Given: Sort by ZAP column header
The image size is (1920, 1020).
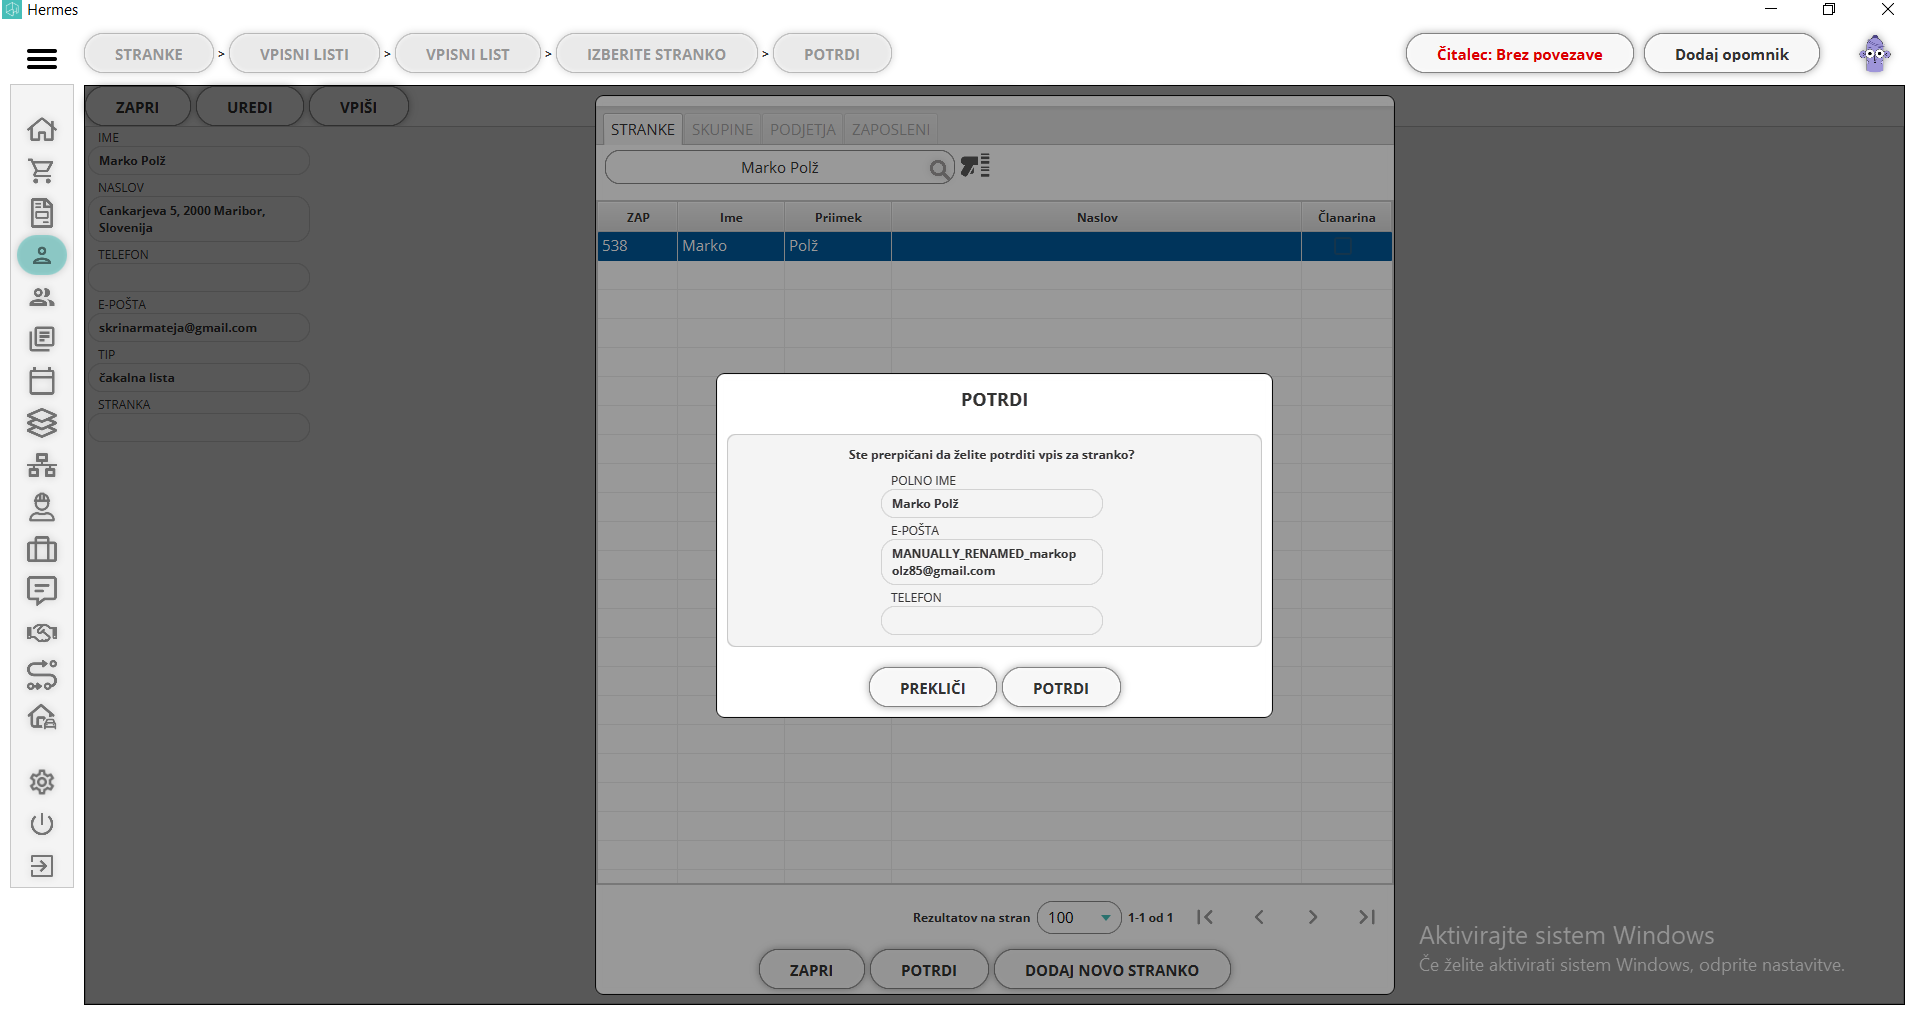Looking at the screenshot, I should point(638,217).
